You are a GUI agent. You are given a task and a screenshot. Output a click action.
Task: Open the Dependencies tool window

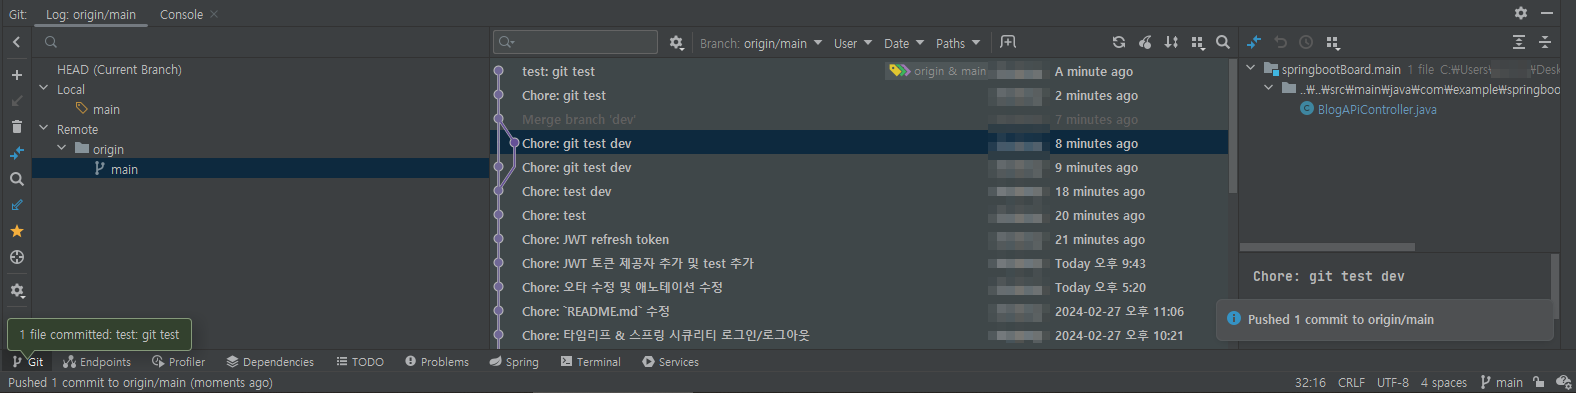[x=270, y=362]
